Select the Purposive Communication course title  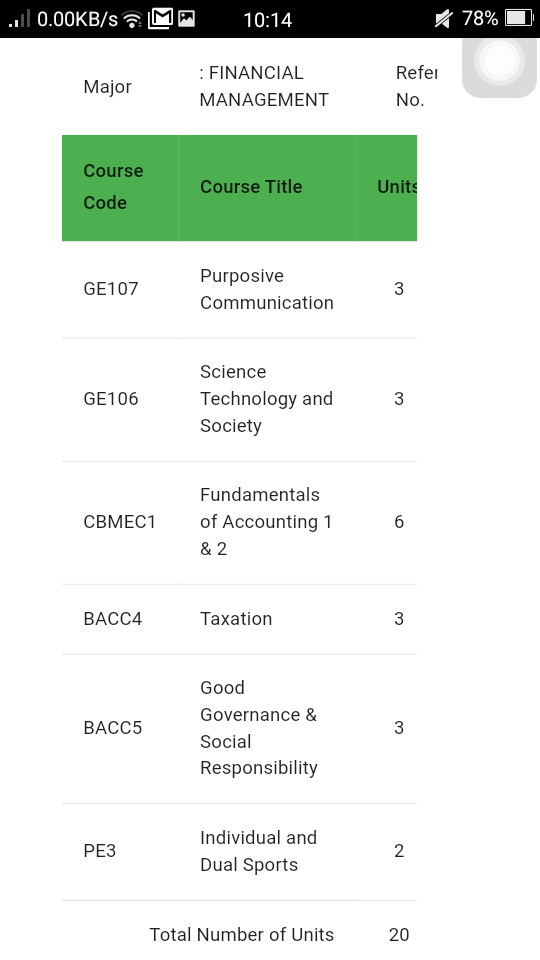point(266,289)
